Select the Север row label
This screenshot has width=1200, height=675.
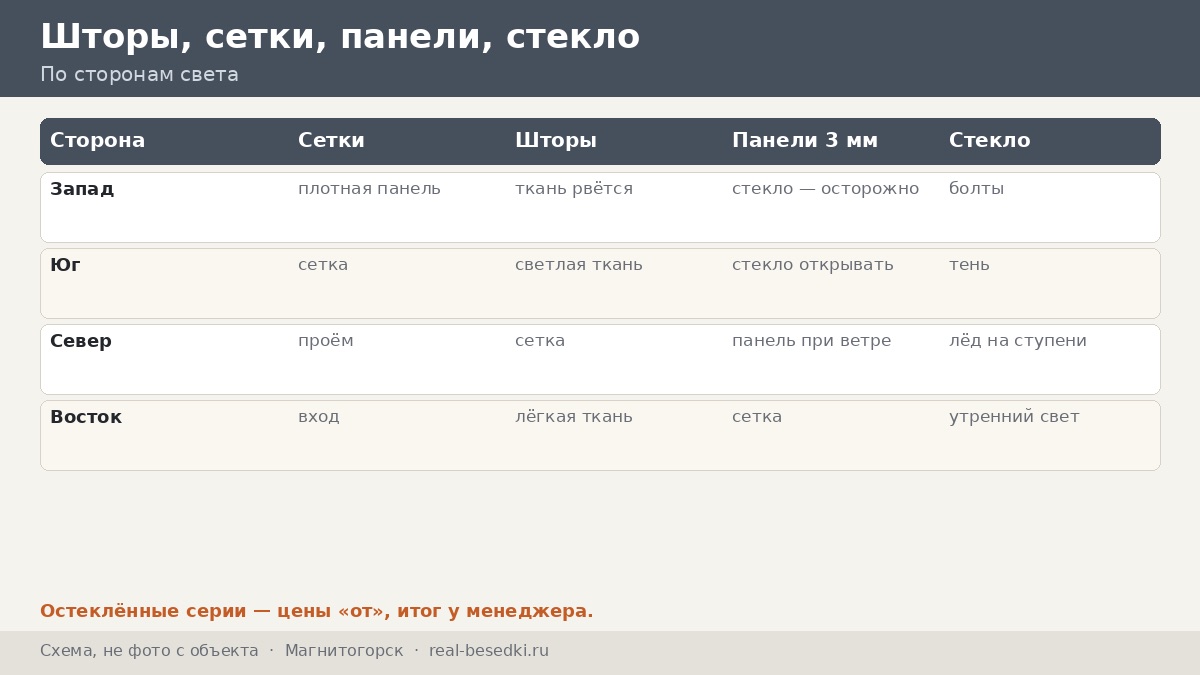tap(81, 341)
